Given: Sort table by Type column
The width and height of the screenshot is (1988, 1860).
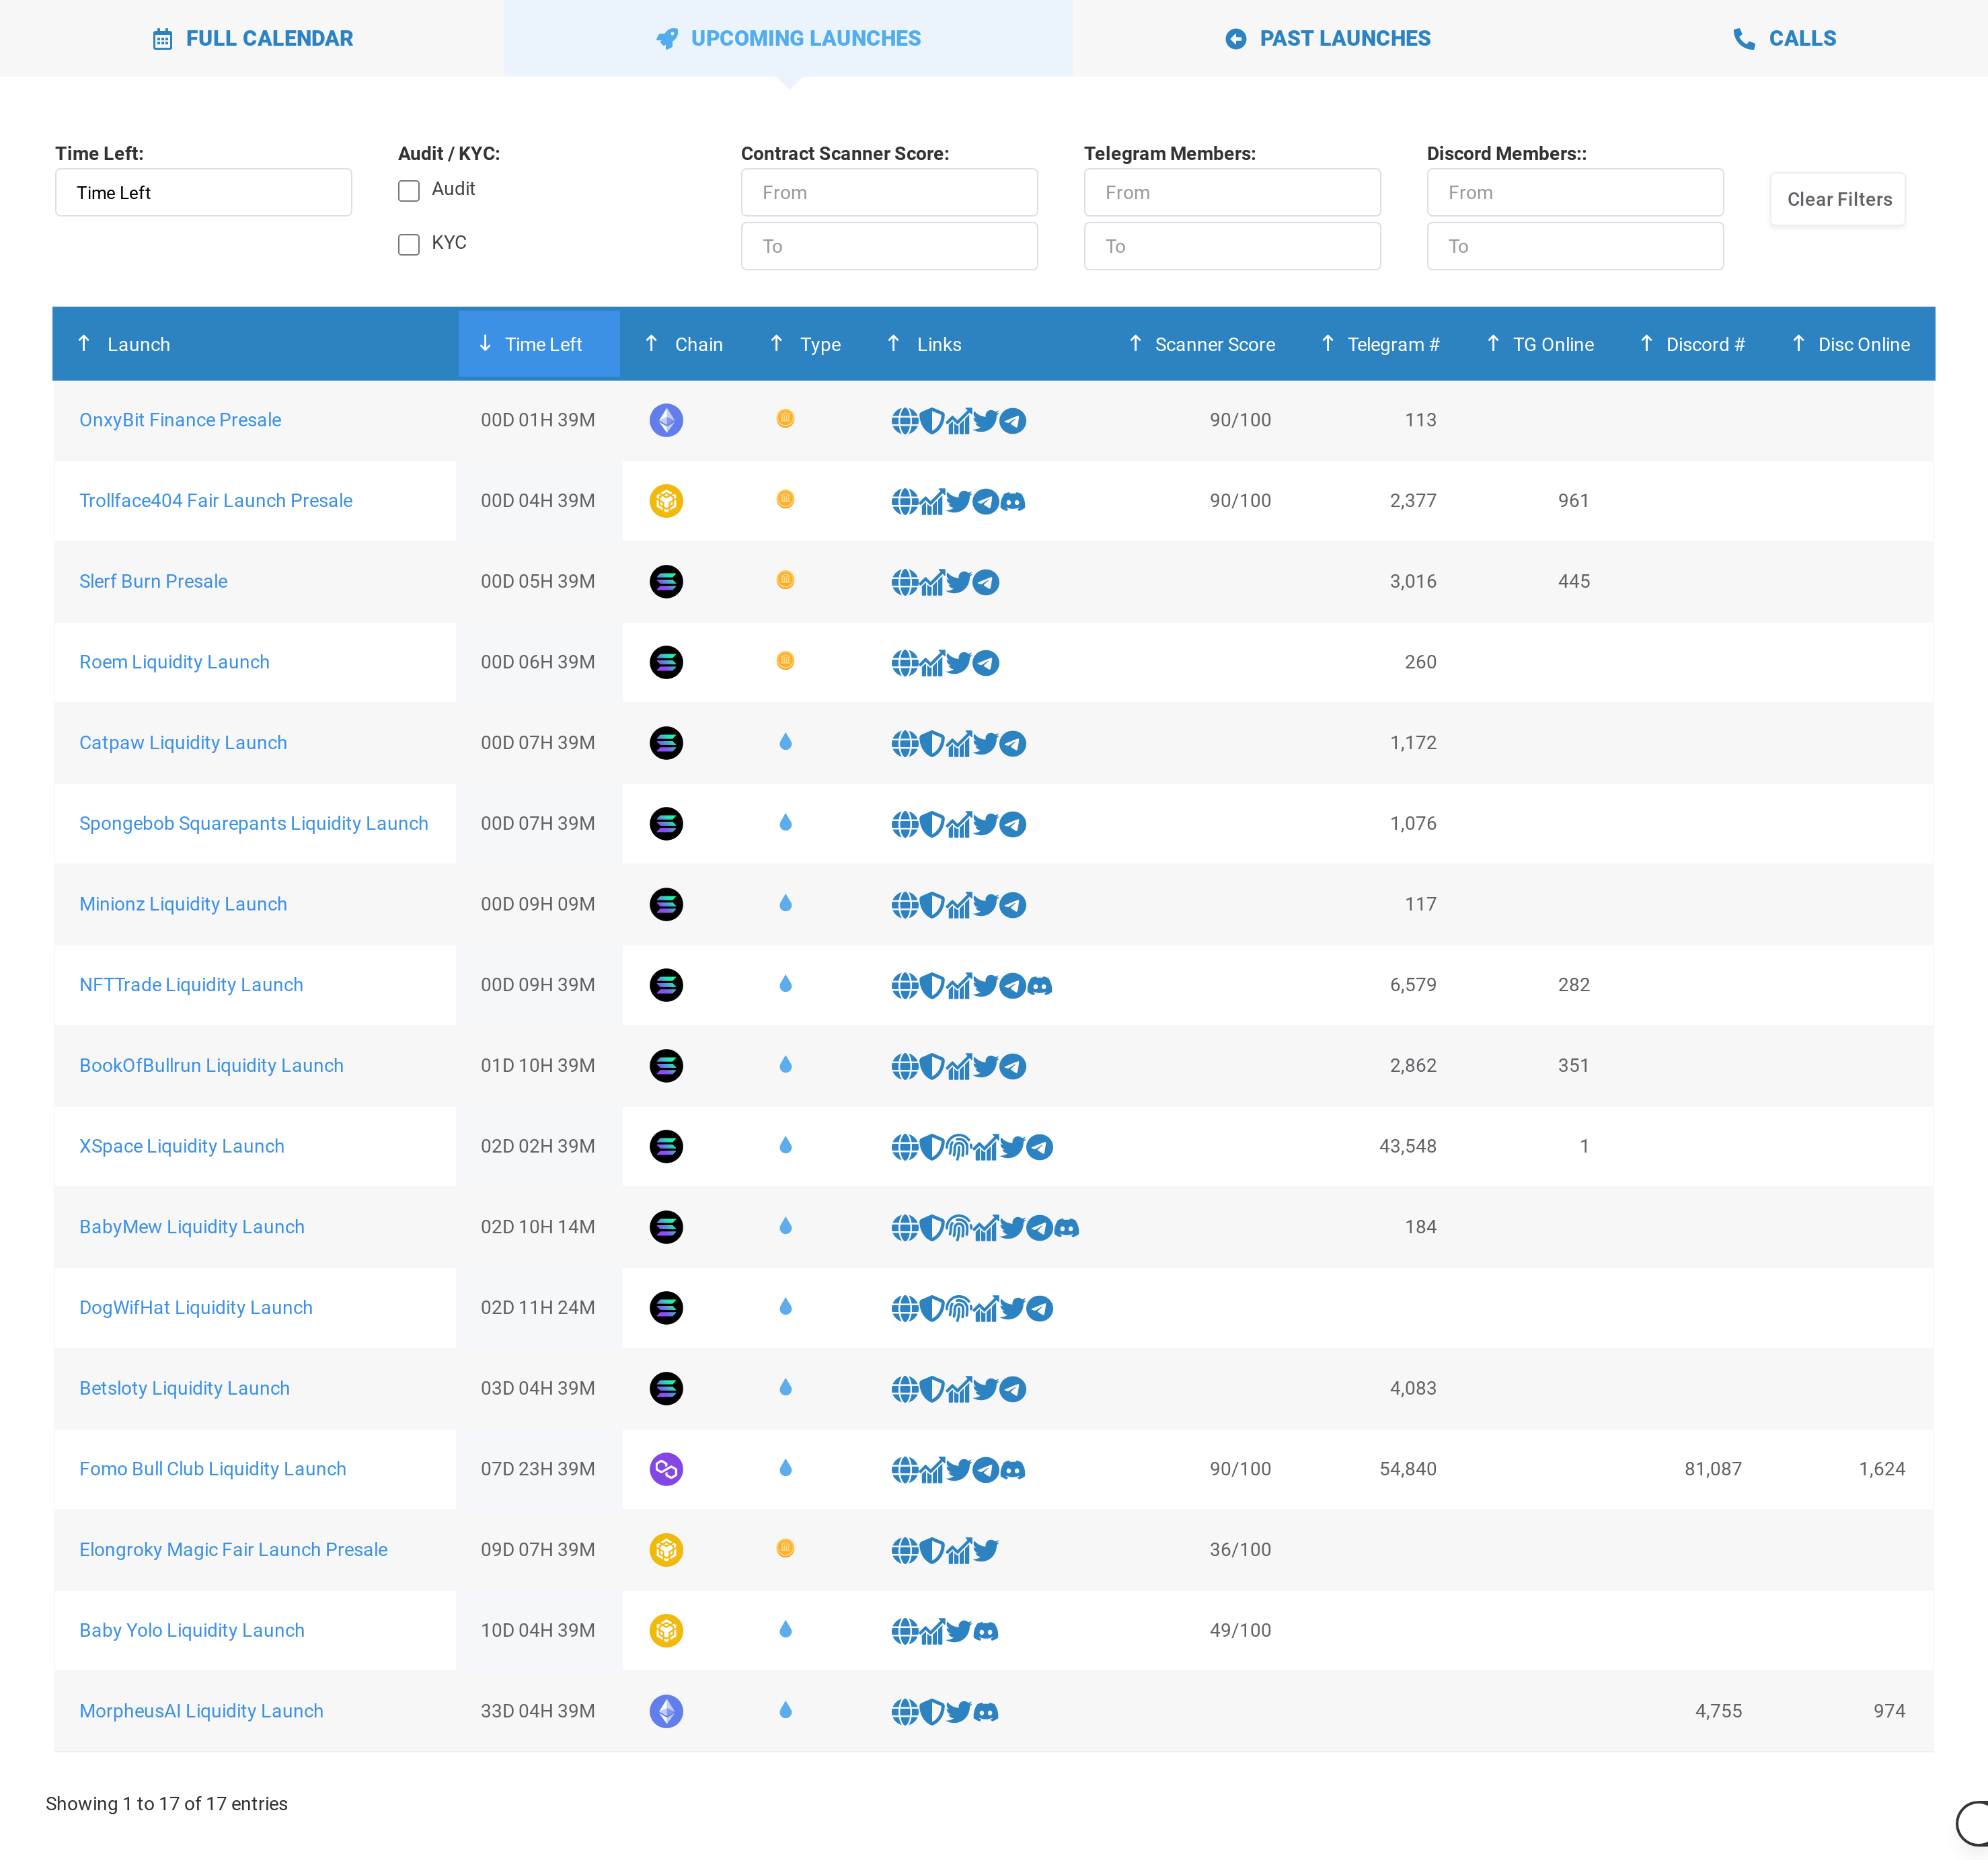Looking at the screenshot, I should [x=806, y=345].
